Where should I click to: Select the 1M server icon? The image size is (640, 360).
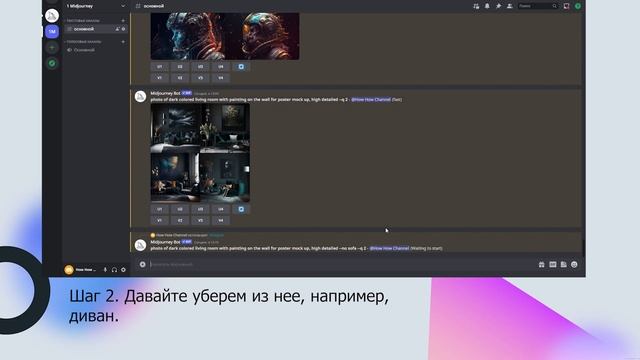click(x=52, y=31)
